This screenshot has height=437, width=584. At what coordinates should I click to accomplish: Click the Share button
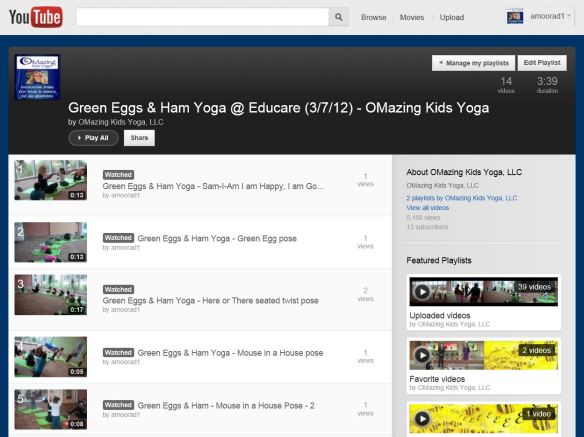tap(139, 138)
